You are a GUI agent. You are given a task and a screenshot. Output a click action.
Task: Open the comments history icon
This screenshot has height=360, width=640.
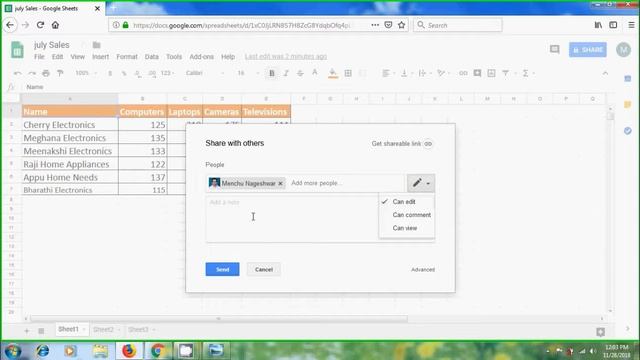click(x=554, y=50)
